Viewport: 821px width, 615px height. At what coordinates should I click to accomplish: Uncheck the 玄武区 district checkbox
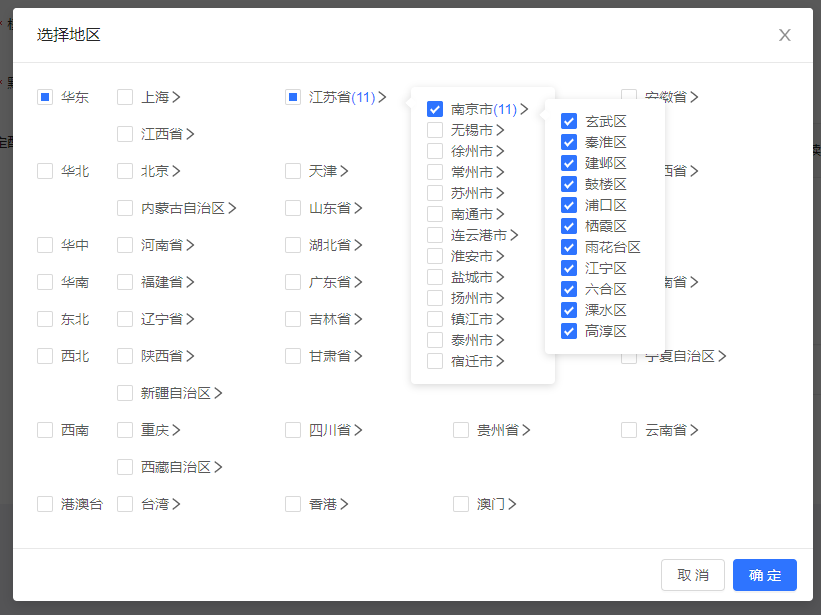pyautogui.click(x=569, y=121)
